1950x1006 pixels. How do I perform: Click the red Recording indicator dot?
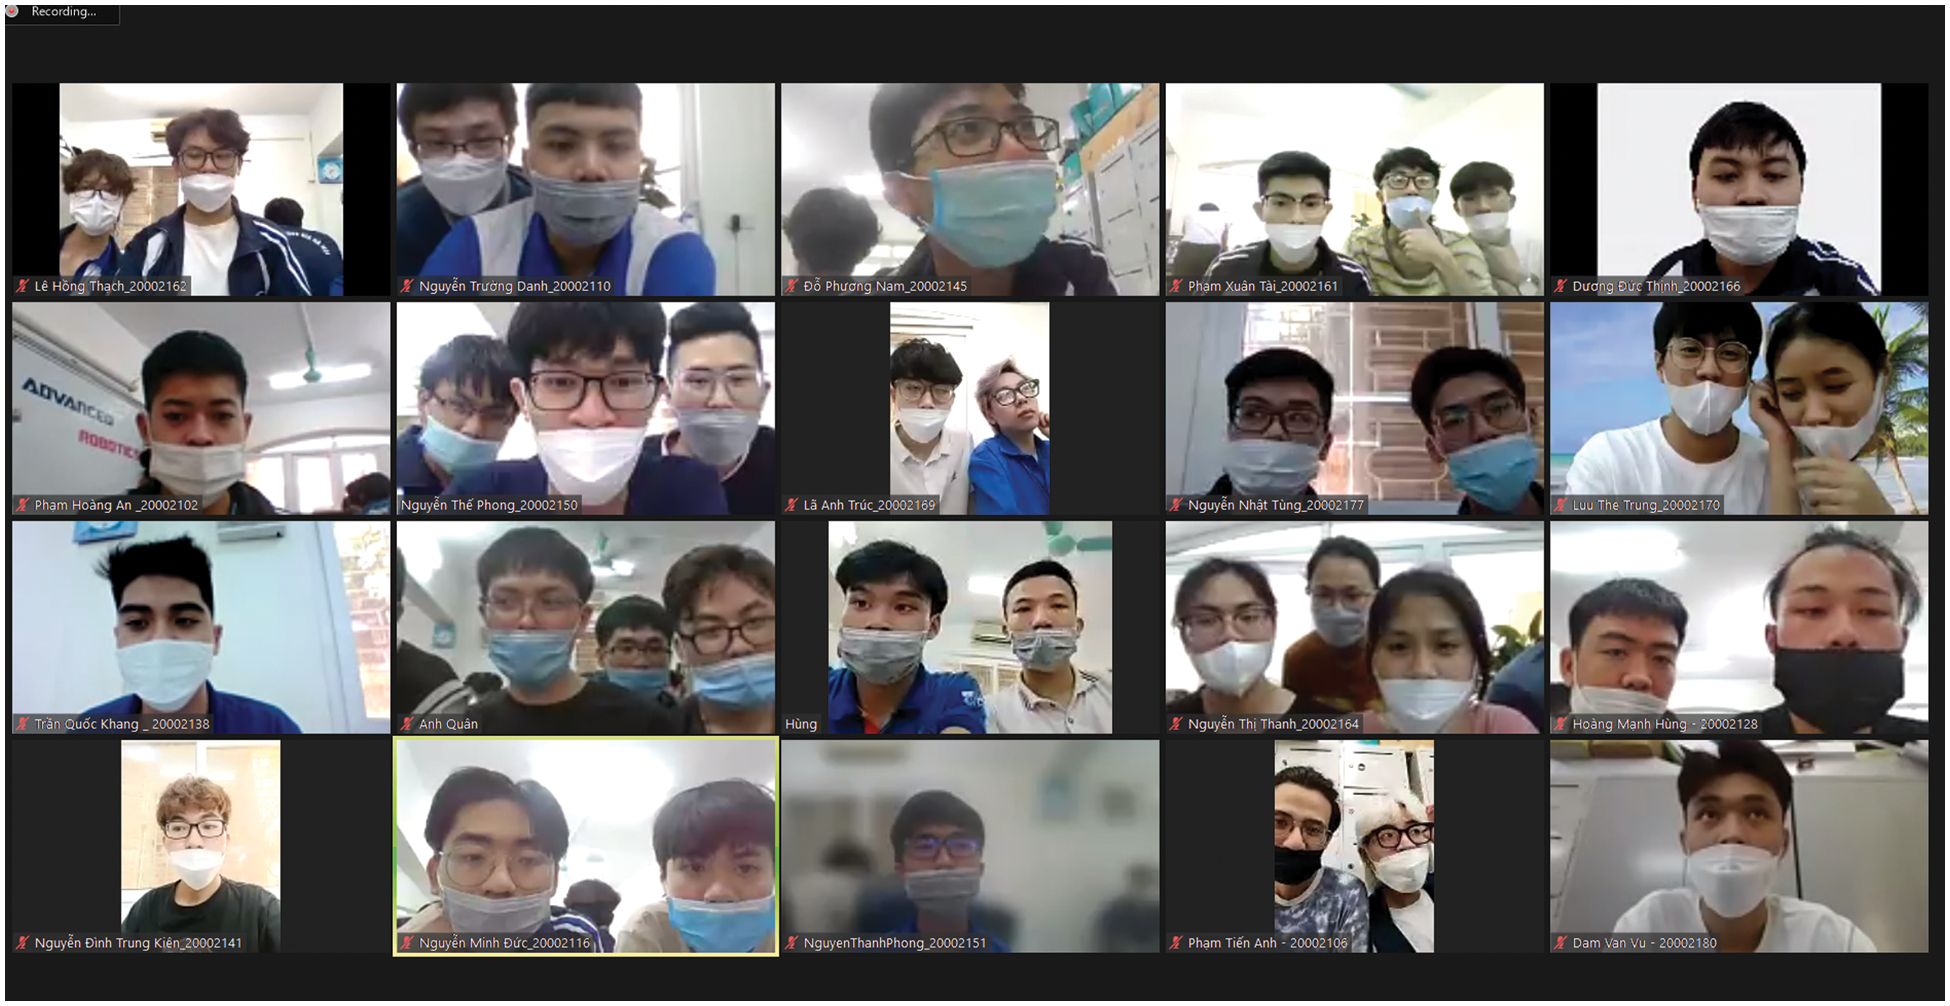click(x=13, y=12)
